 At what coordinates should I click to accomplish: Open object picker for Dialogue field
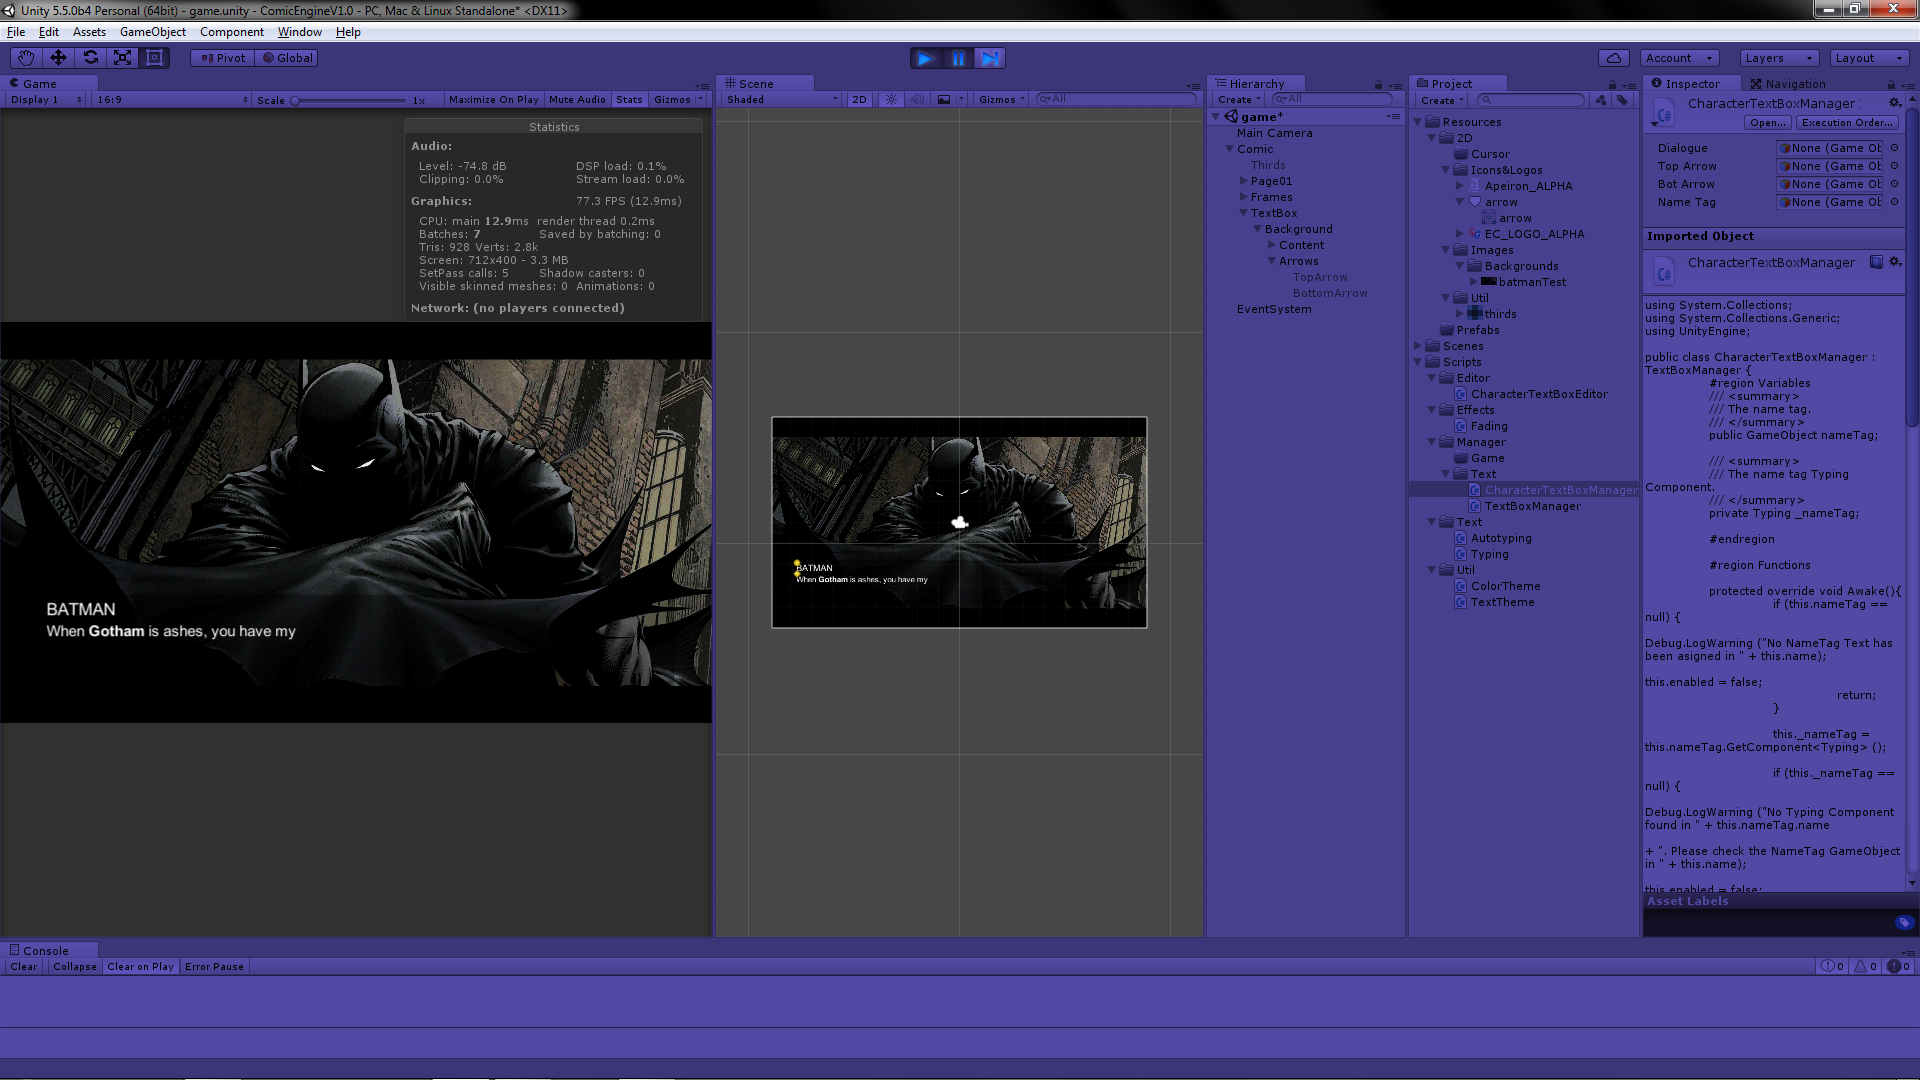coord(1894,148)
